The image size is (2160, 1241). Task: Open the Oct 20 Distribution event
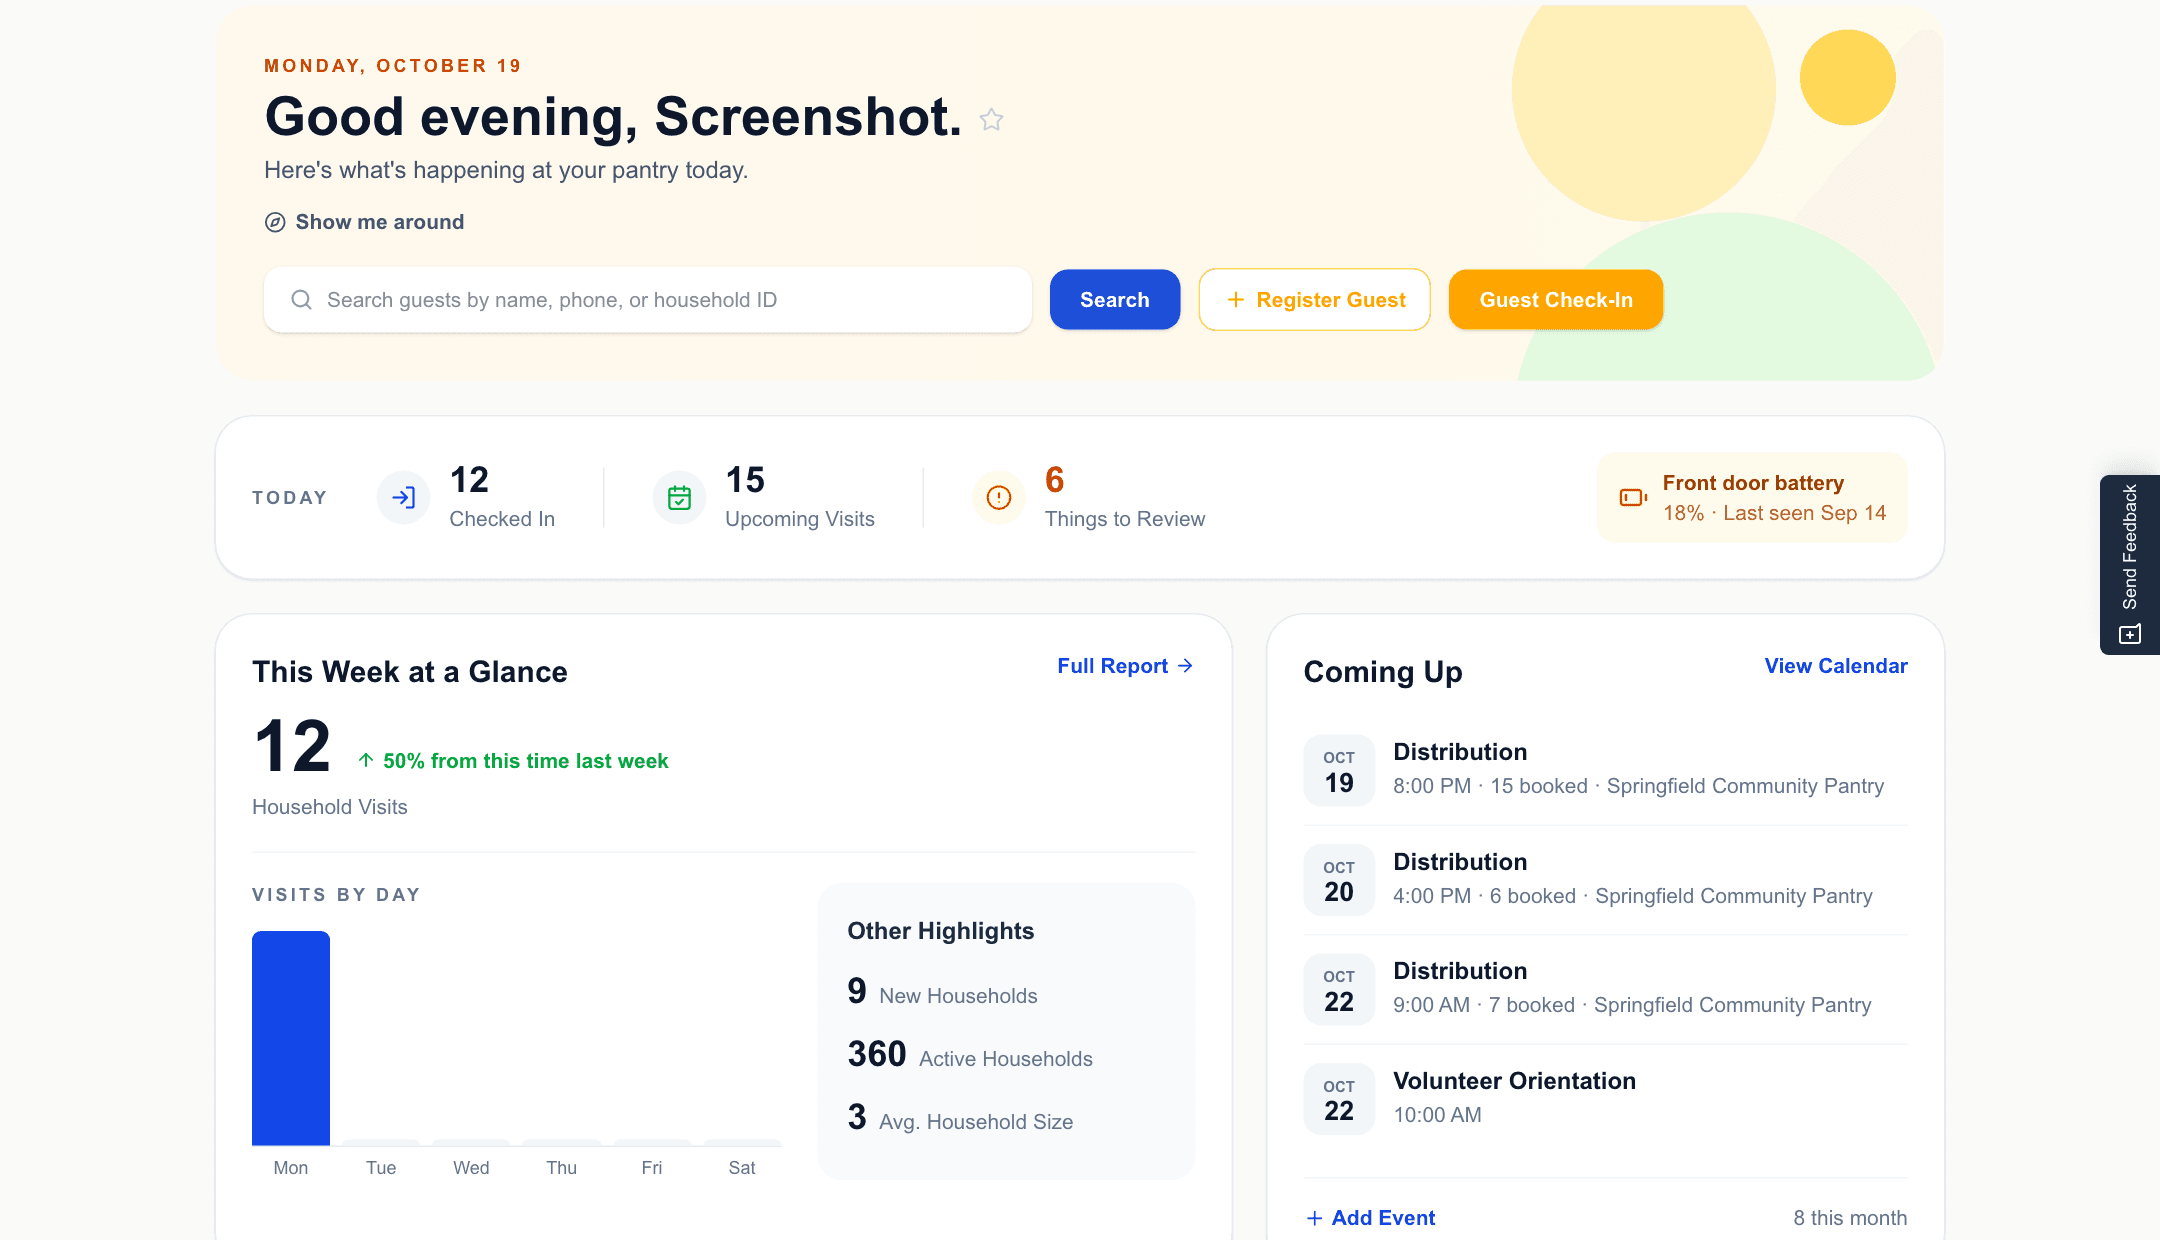(x=1606, y=879)
